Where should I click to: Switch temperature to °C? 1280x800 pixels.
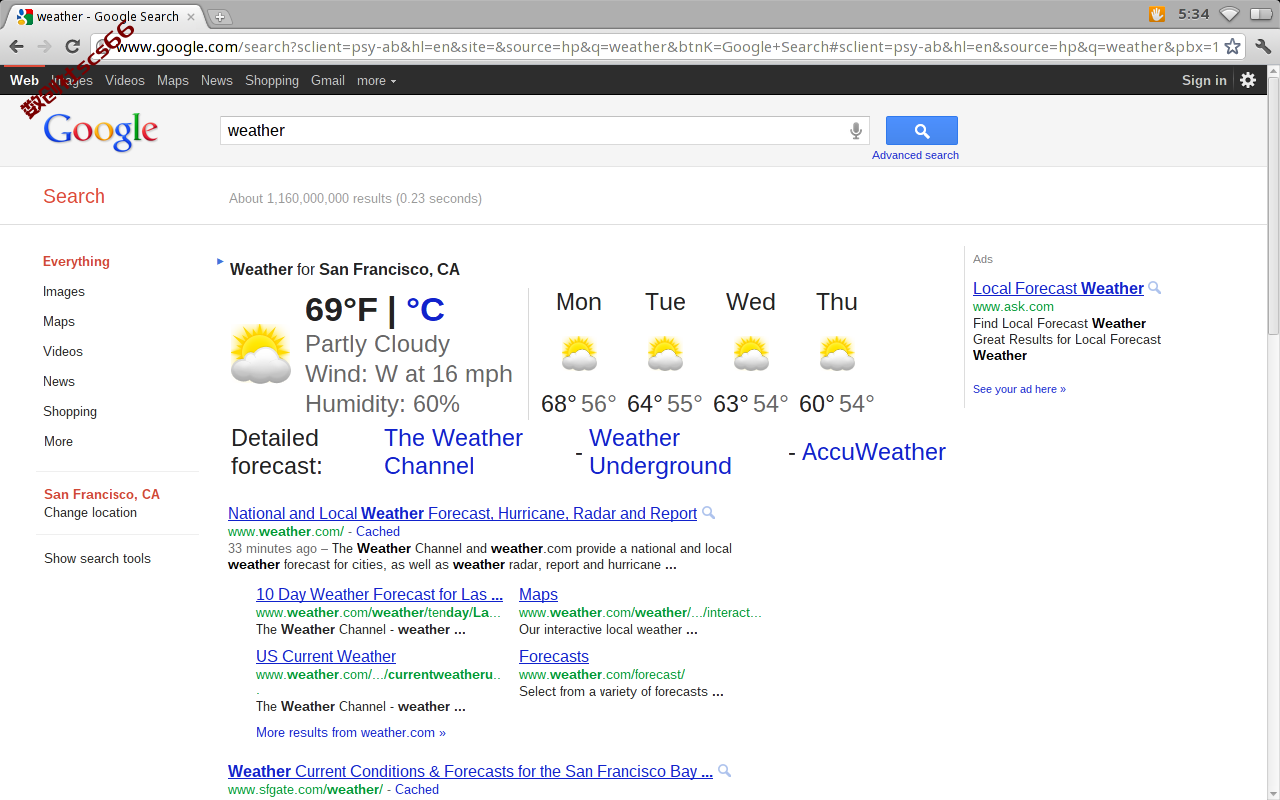(x=425, y=310)
